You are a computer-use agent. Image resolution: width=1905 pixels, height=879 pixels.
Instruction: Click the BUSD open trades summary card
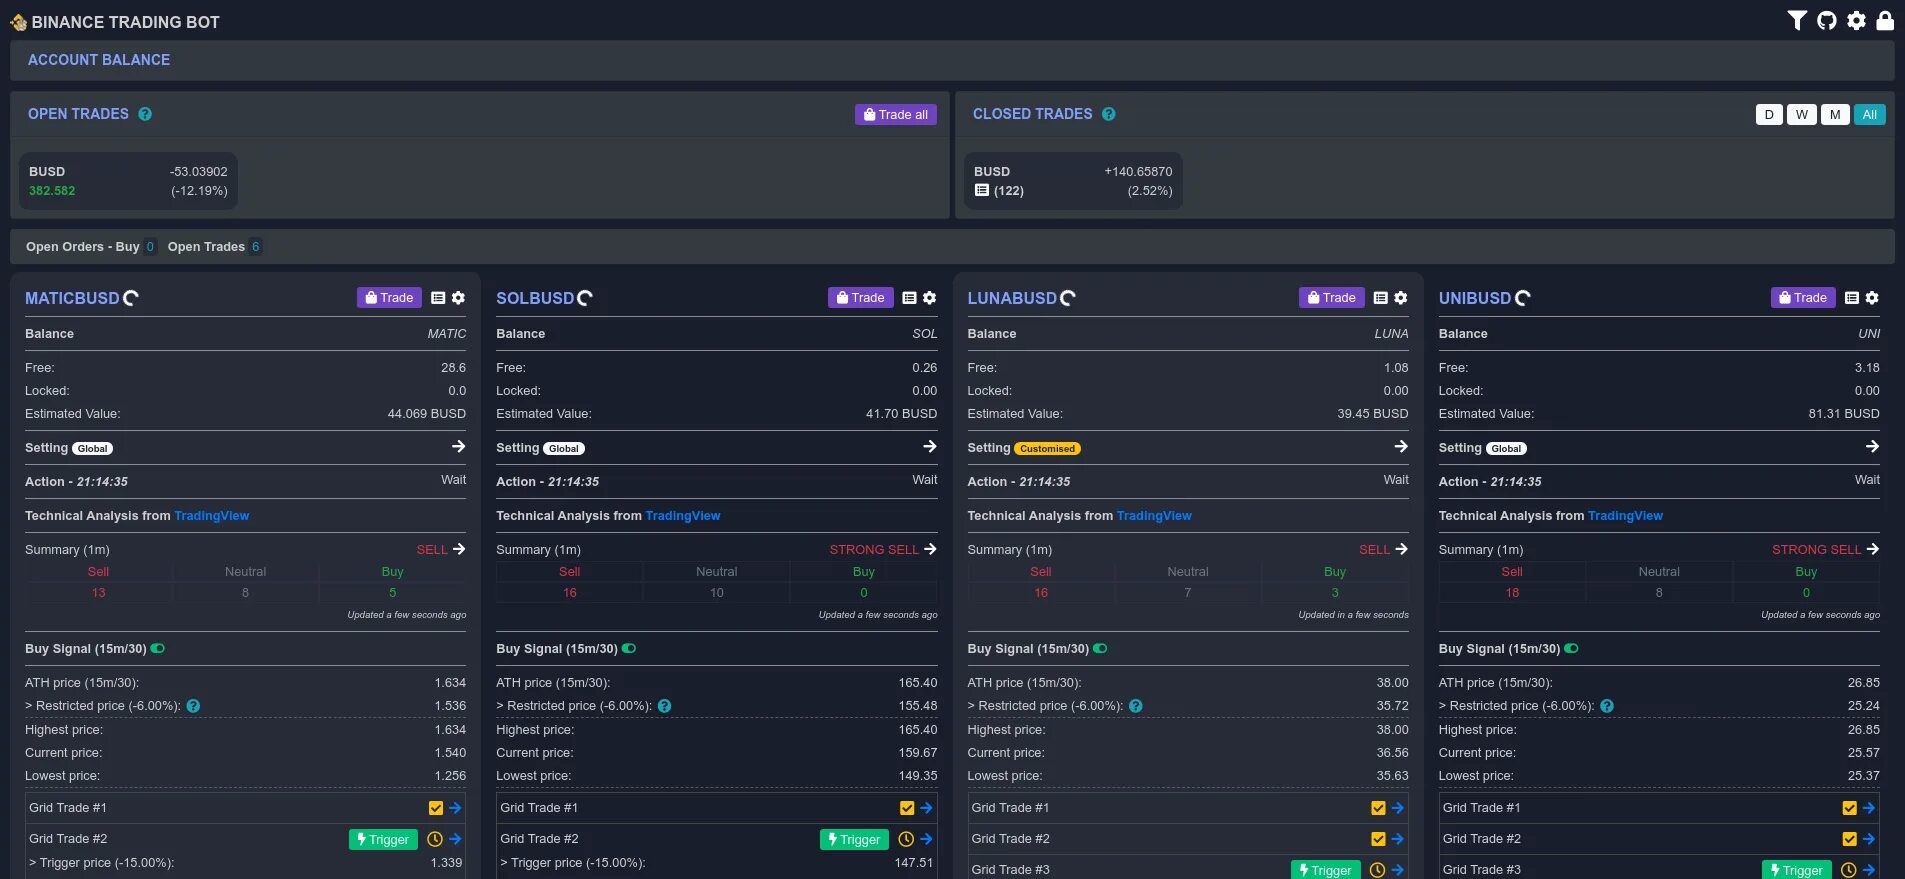click(x=128, y=181)
